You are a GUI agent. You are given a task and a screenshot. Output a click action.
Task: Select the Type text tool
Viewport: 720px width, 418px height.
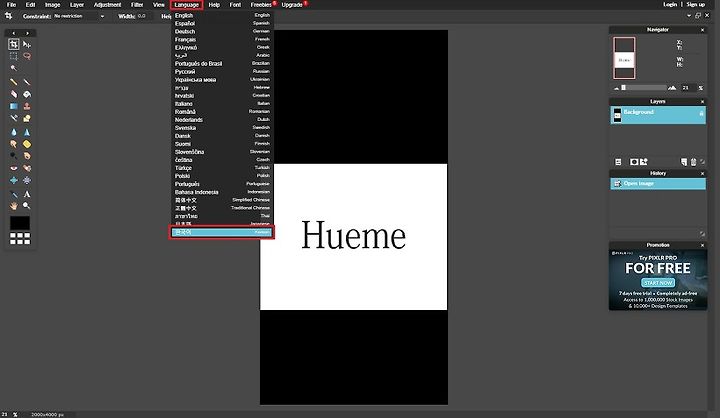click(27, 194)
